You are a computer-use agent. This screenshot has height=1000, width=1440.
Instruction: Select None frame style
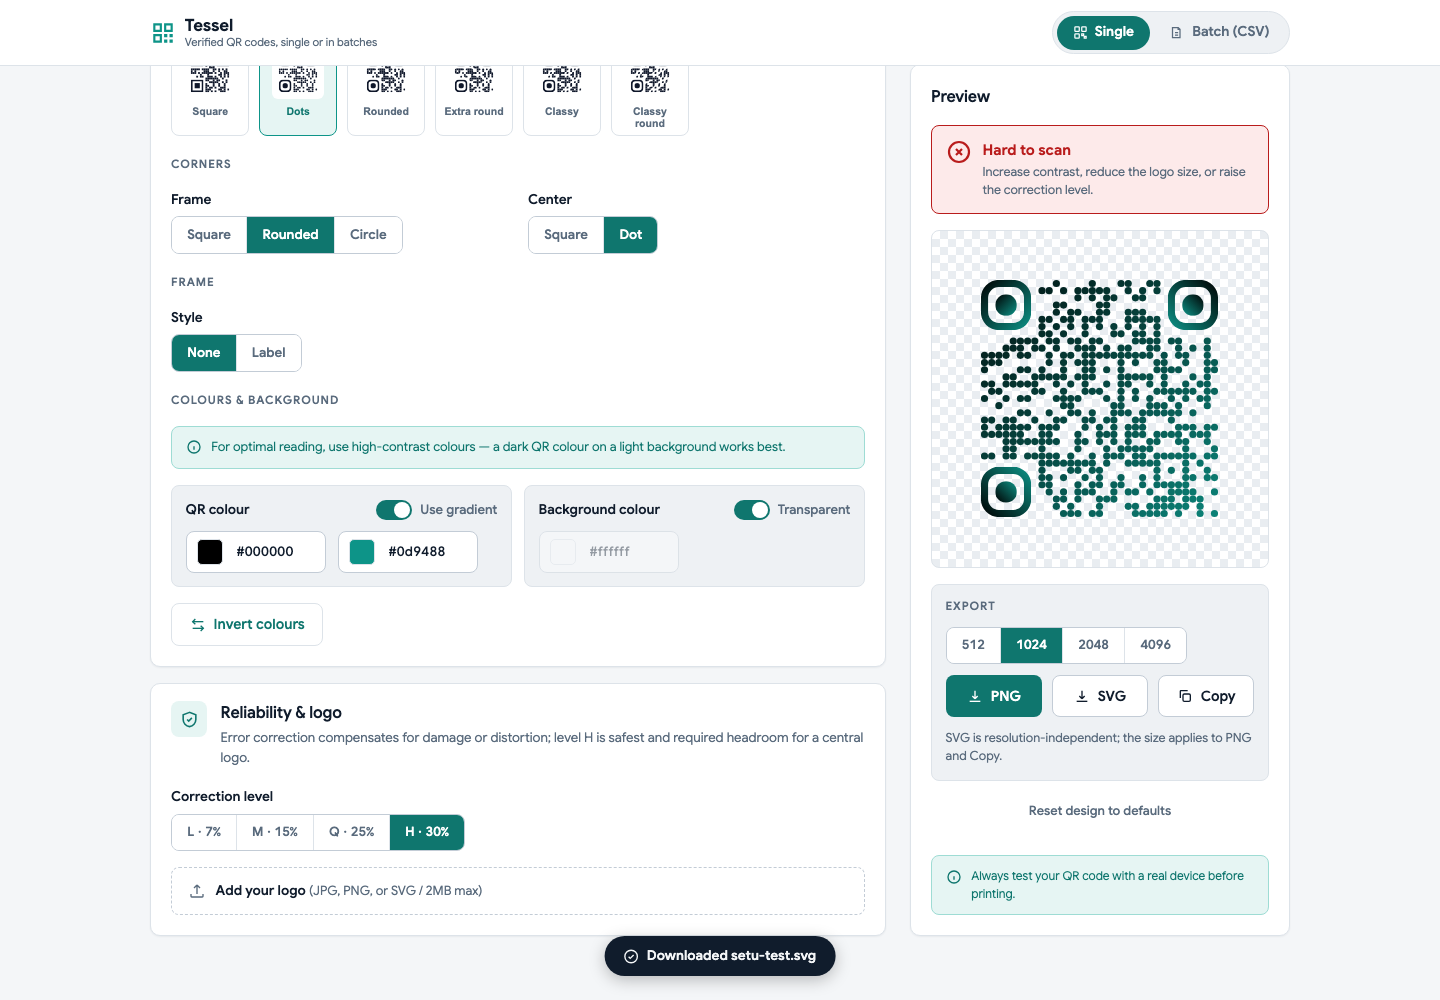[x=204, y=353]
